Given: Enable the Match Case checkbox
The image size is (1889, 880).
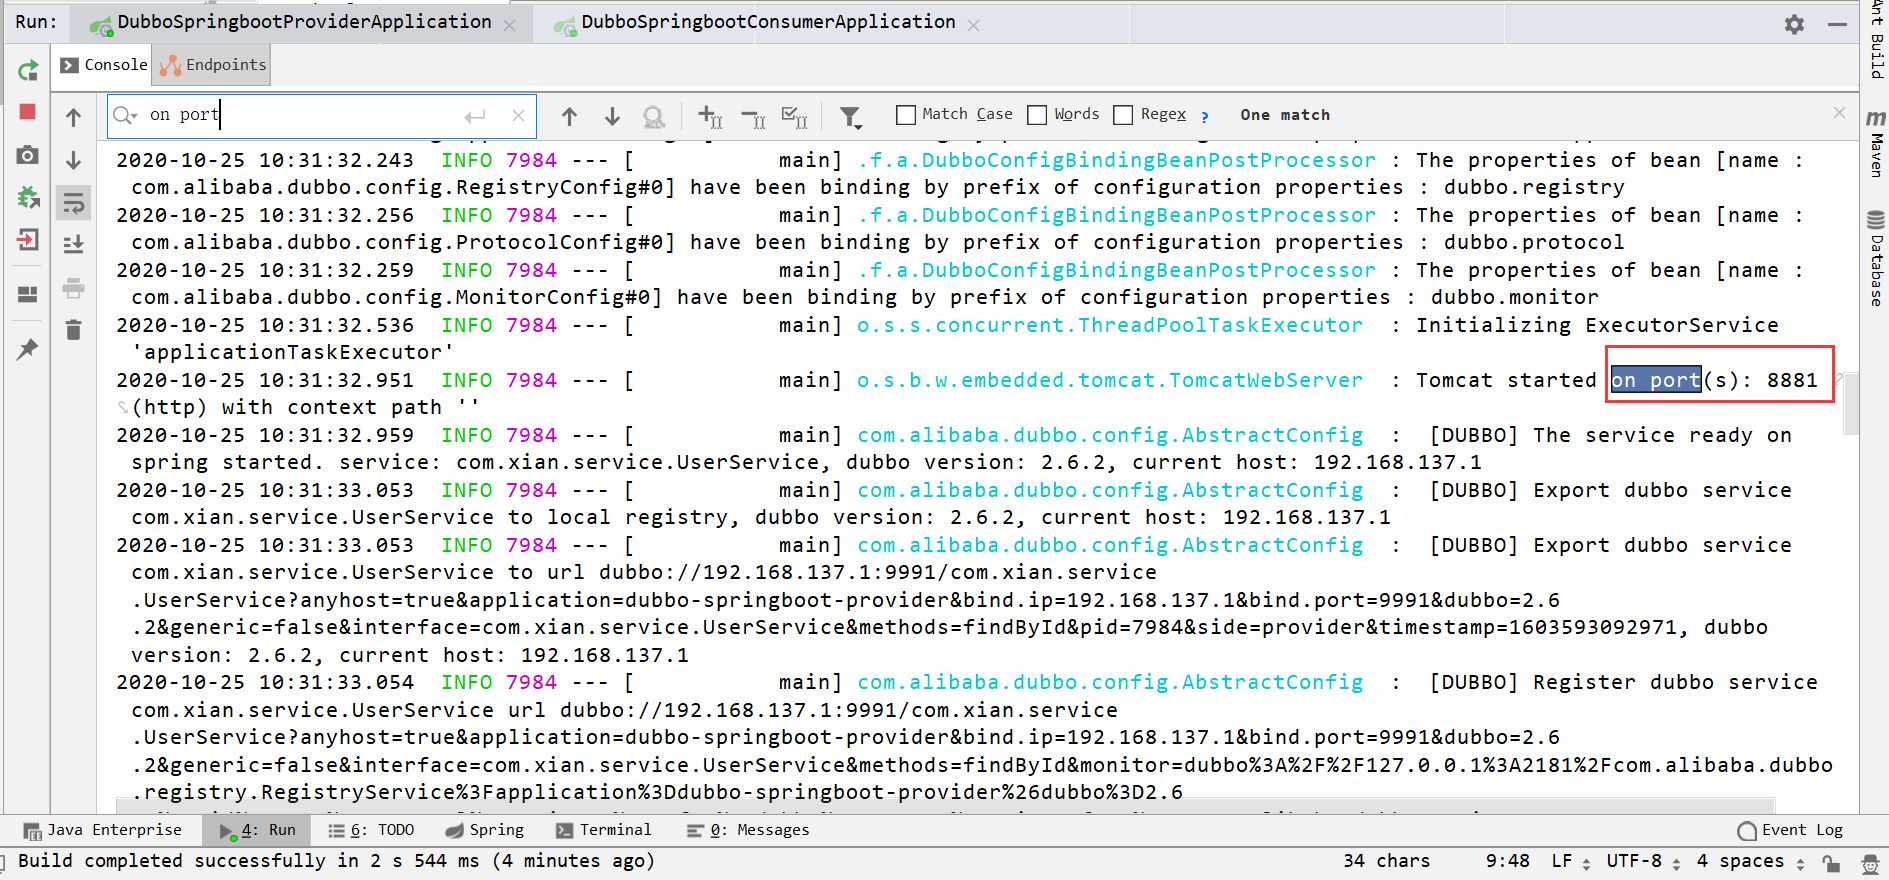Looking at the screenshot, I should [x=906, y=115].
